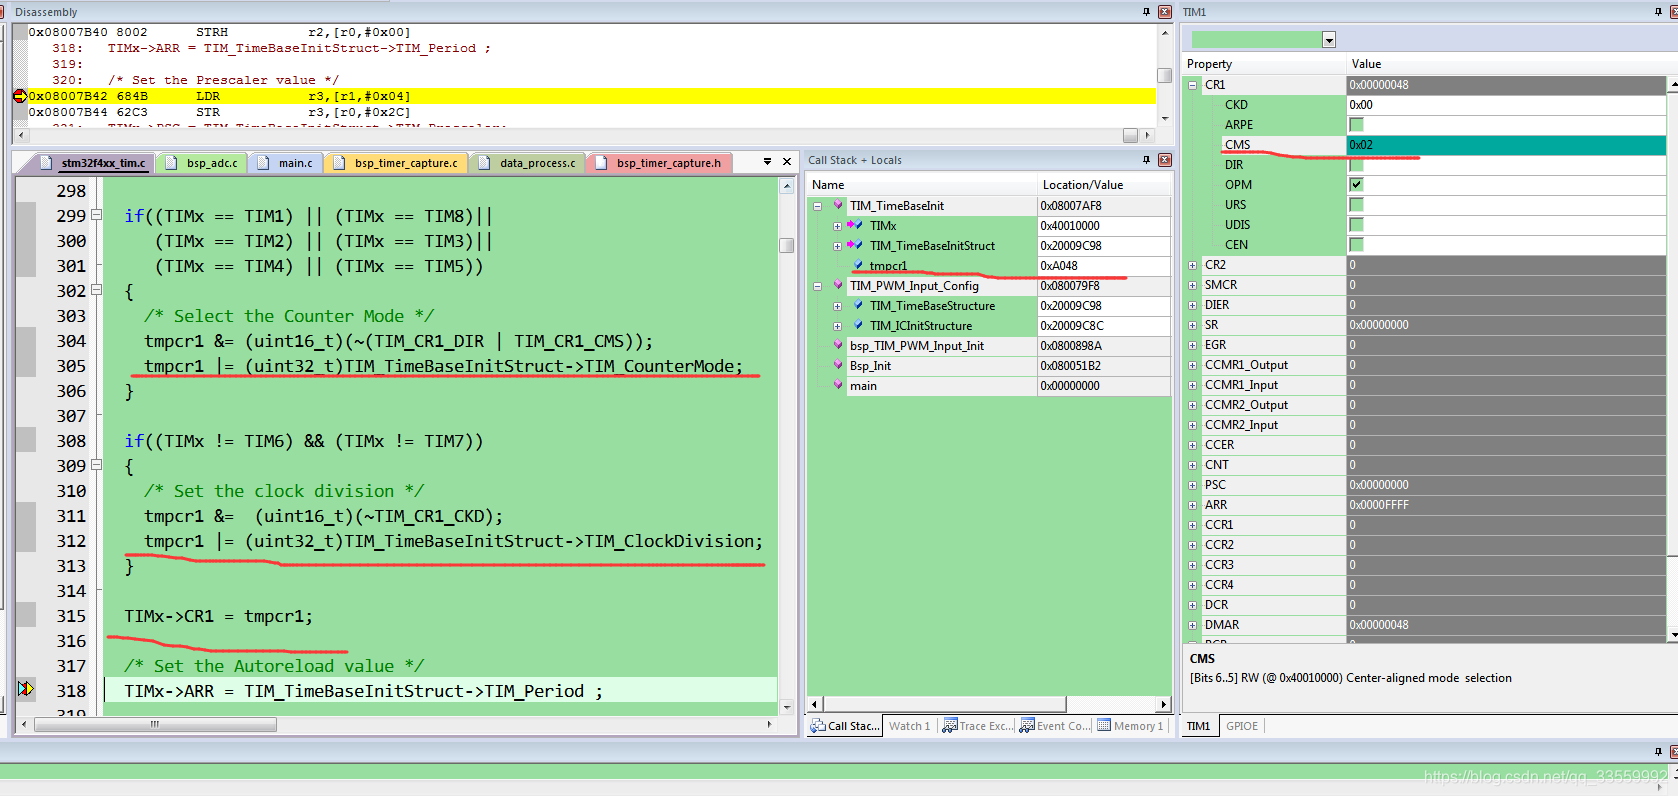The height and width of the screenshot is (796, 1678).
Task: Pin the Disassembly panel with pushpin icon
Action: pos(1146,12)
